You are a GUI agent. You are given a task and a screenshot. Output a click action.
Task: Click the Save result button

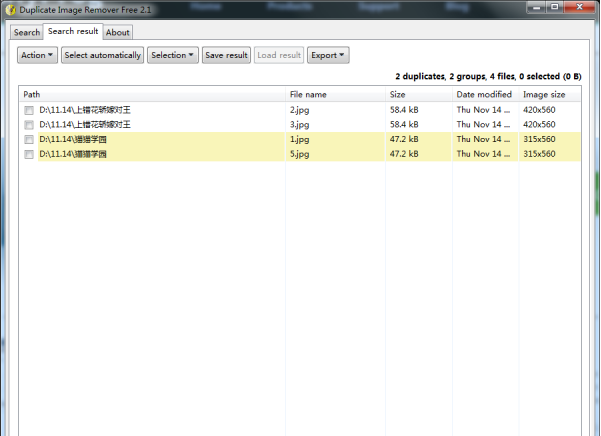point(226,55)
